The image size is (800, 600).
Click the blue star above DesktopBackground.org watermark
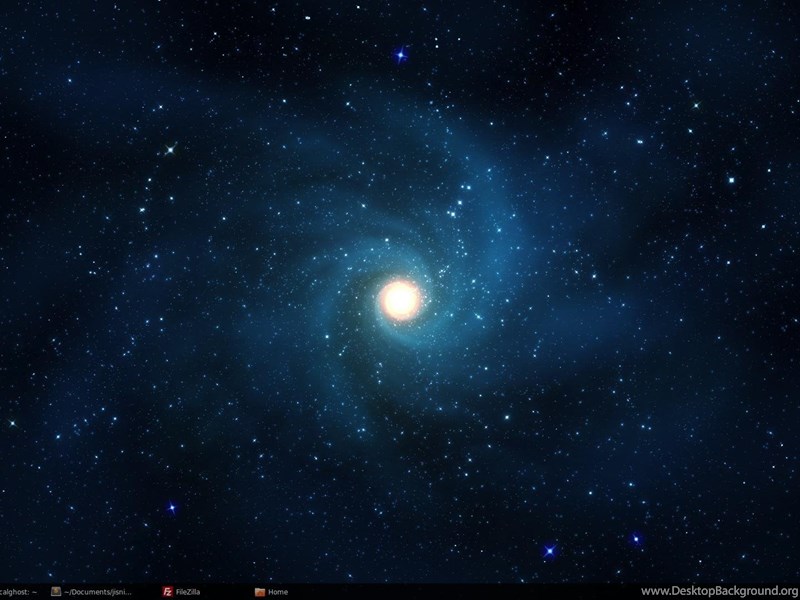[x=636, y=539]
